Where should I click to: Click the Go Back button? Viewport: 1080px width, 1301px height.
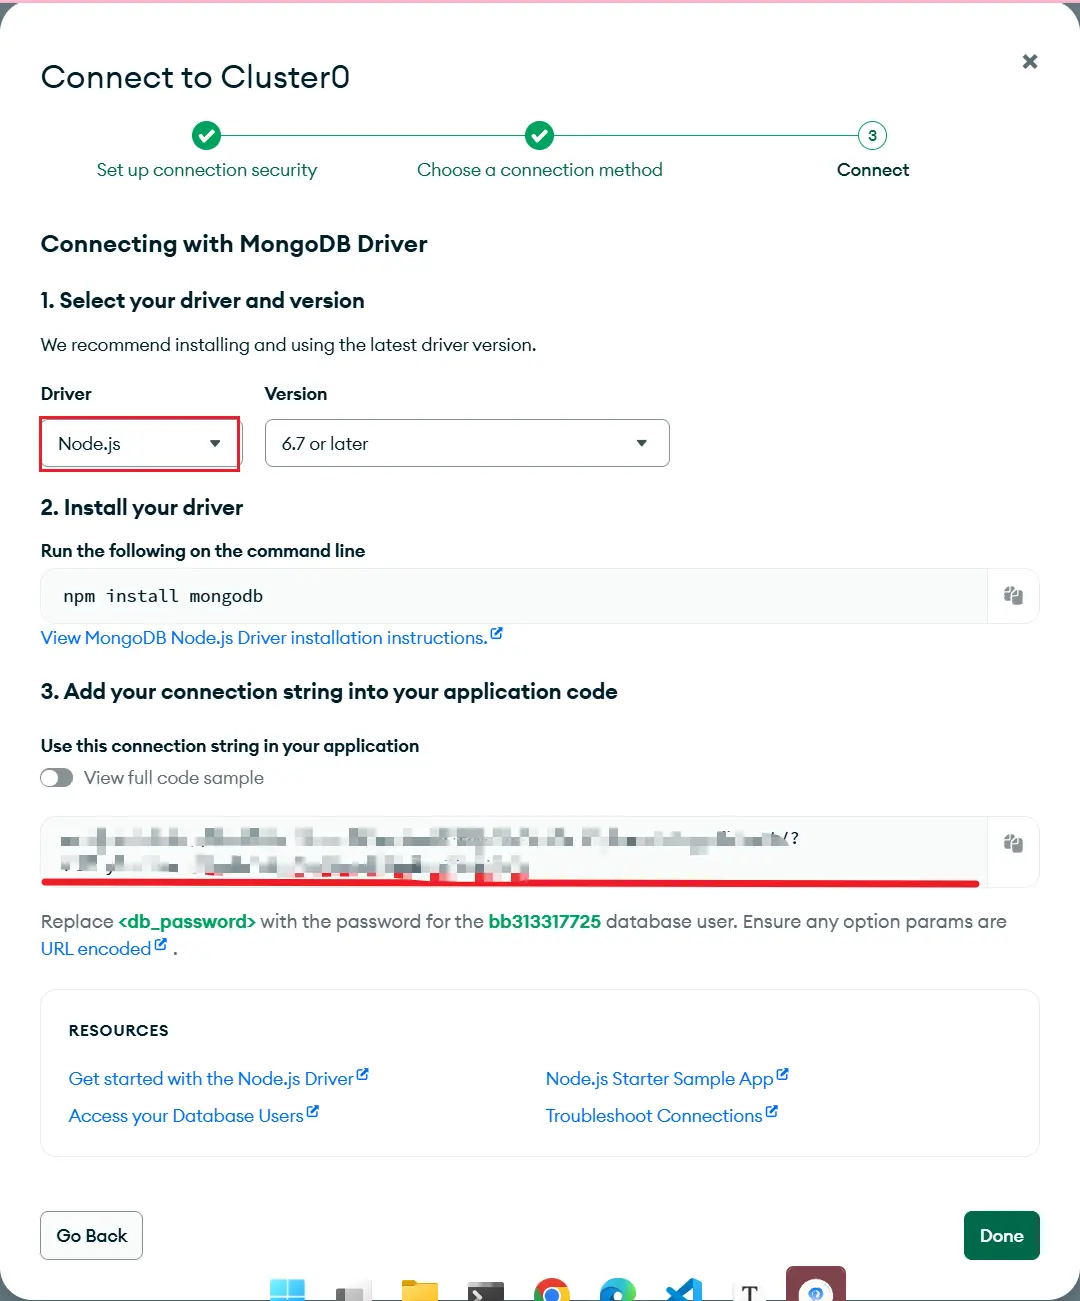pos(92,1236)
